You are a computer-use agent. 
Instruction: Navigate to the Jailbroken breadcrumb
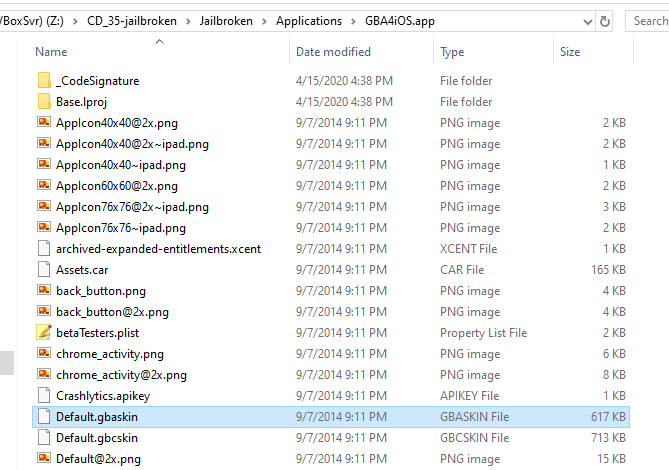coord(226,21)
